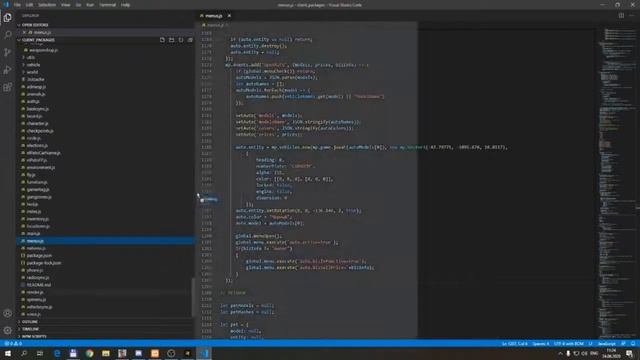Viewport: 640px width, 360px height.
Task: Collapse the Open Editors section
Action: tap(35, 25)
